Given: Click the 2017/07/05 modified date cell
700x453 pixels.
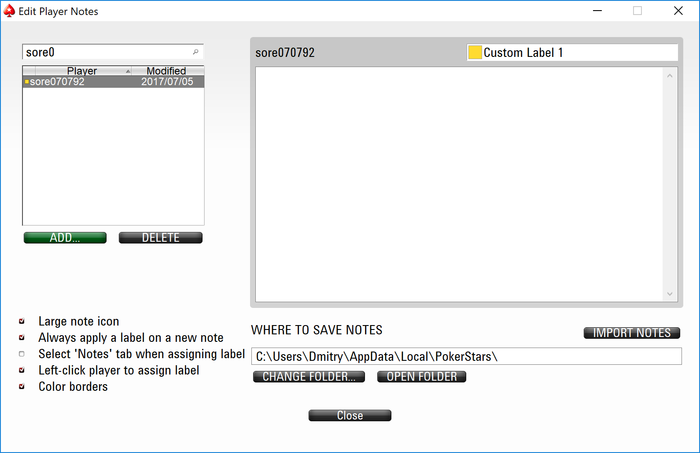Looking at the screenshot, I should (x=167, y=82).
